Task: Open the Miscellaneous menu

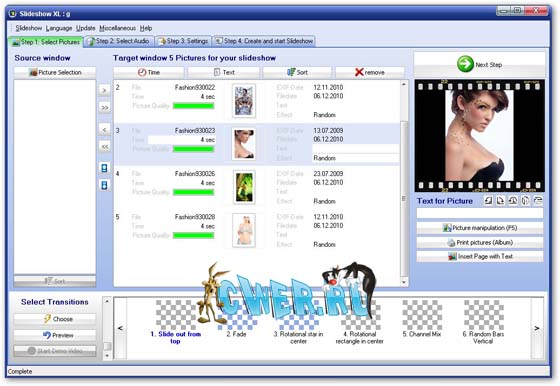Action: point(118,28)
